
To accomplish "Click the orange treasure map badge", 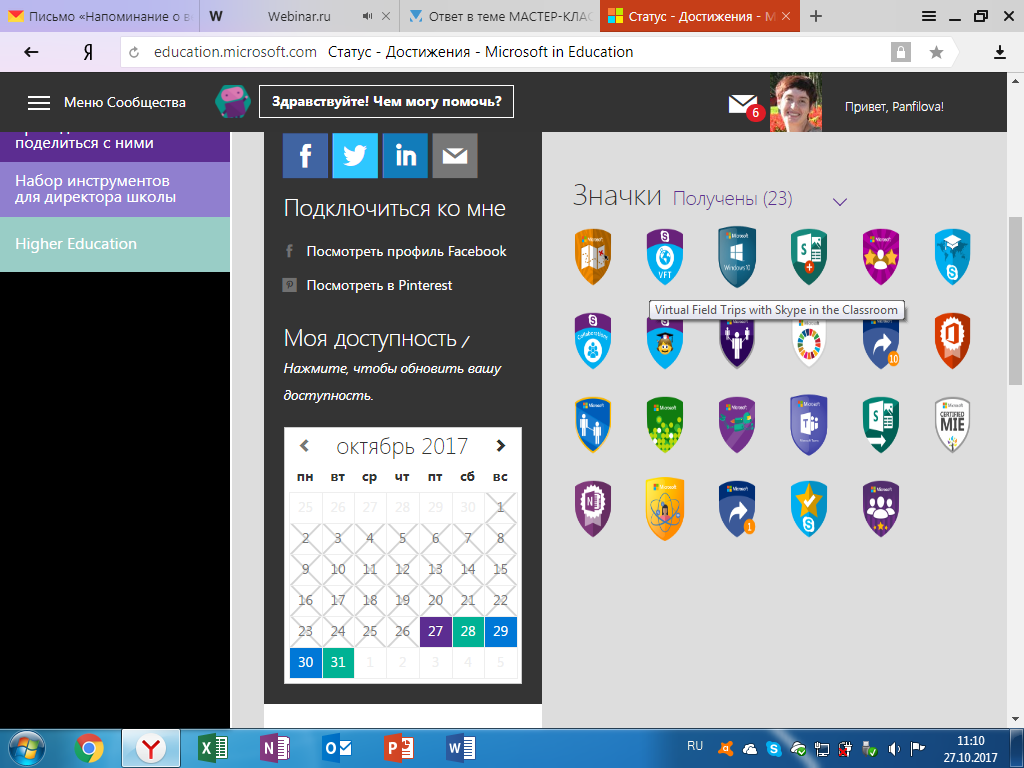I will click(593, 257).
